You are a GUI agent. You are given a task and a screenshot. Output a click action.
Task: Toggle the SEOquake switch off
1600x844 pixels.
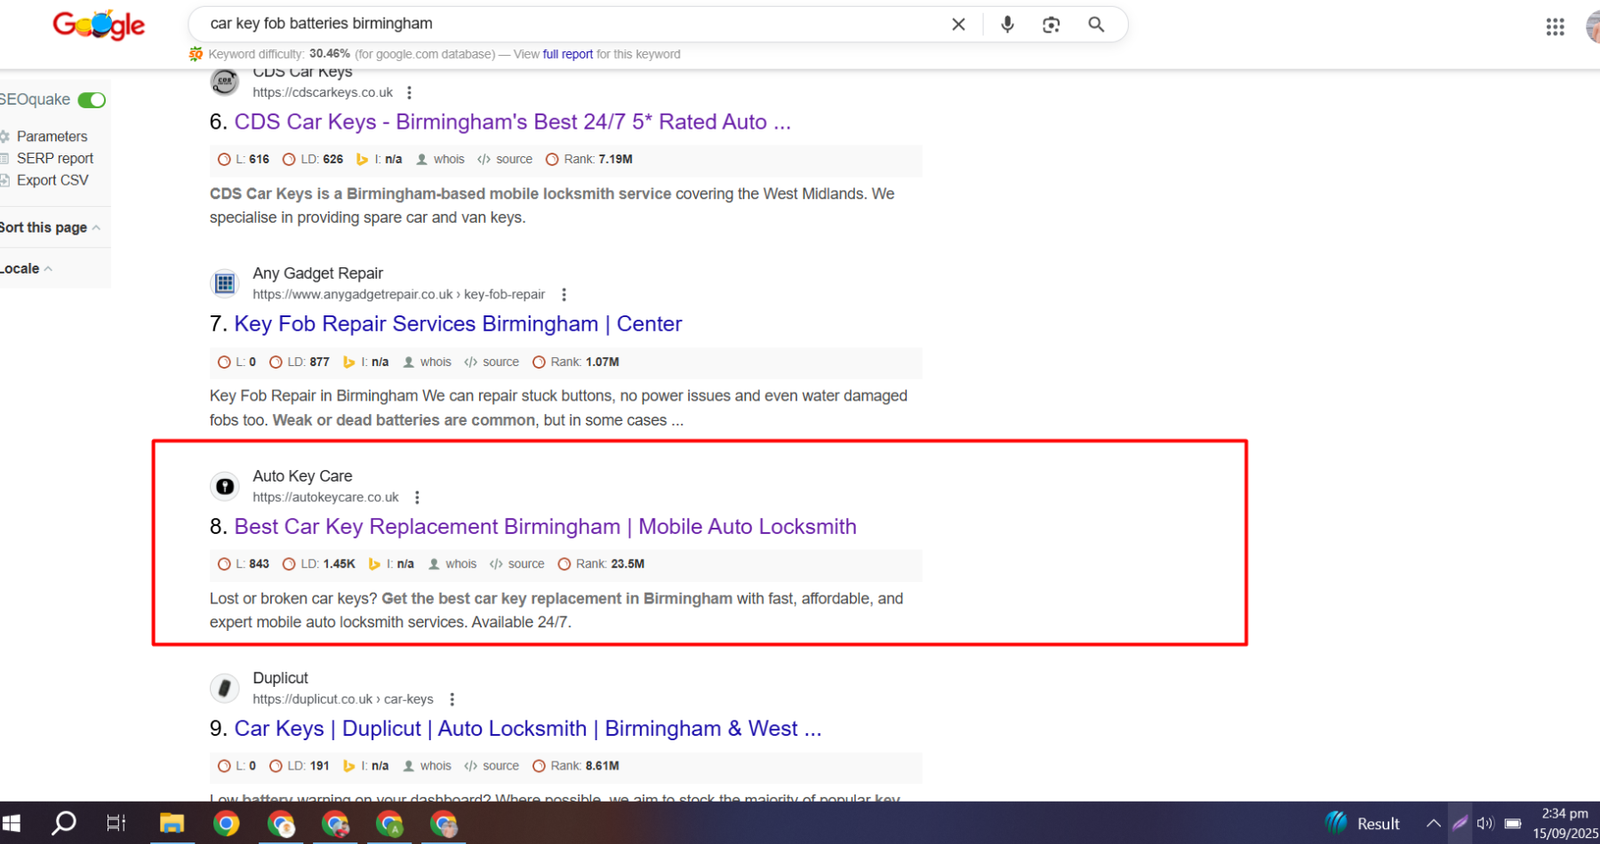92,100
